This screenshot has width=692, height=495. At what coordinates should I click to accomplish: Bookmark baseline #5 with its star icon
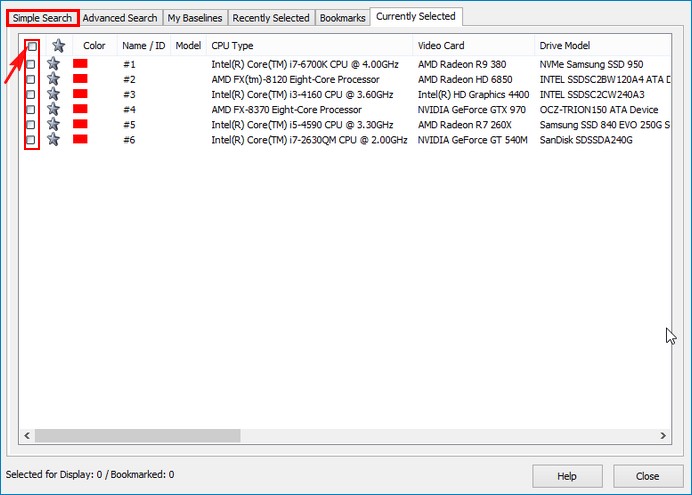pos(53,124)
